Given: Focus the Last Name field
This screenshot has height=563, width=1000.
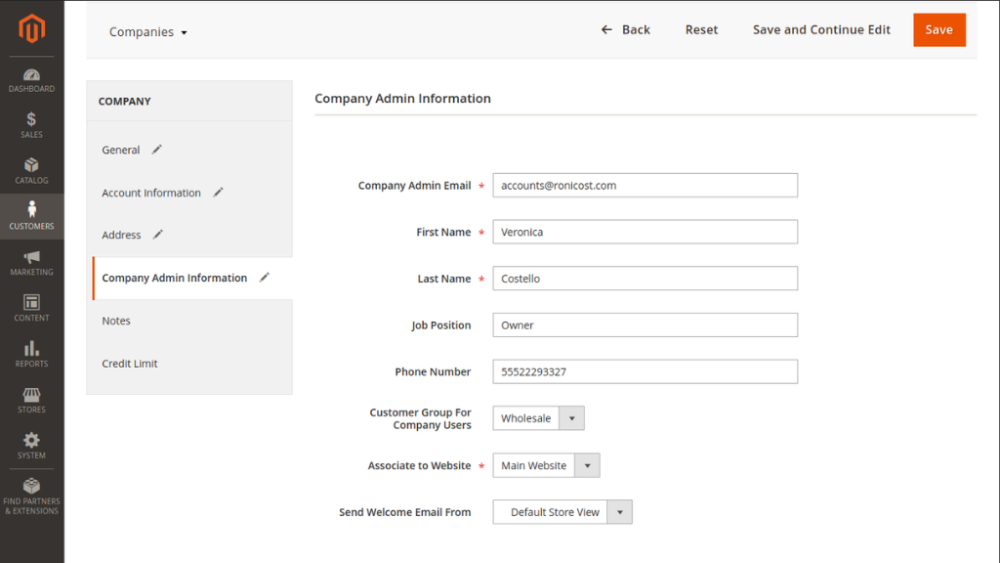Looking at the screenshot, I should click(x=645, y=279).
